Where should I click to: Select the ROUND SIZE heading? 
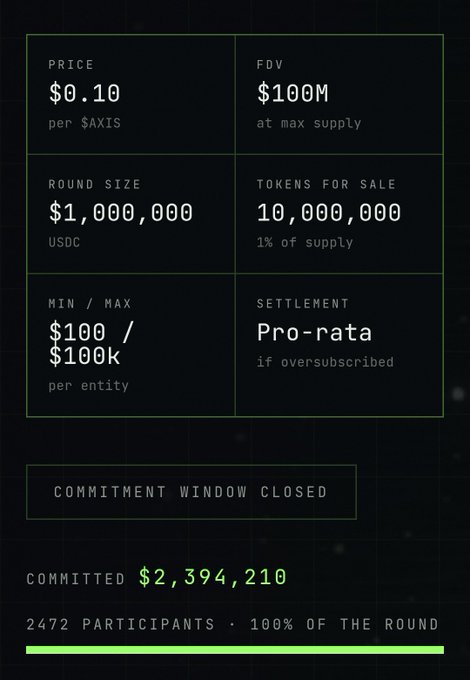(x=95, y=184)
